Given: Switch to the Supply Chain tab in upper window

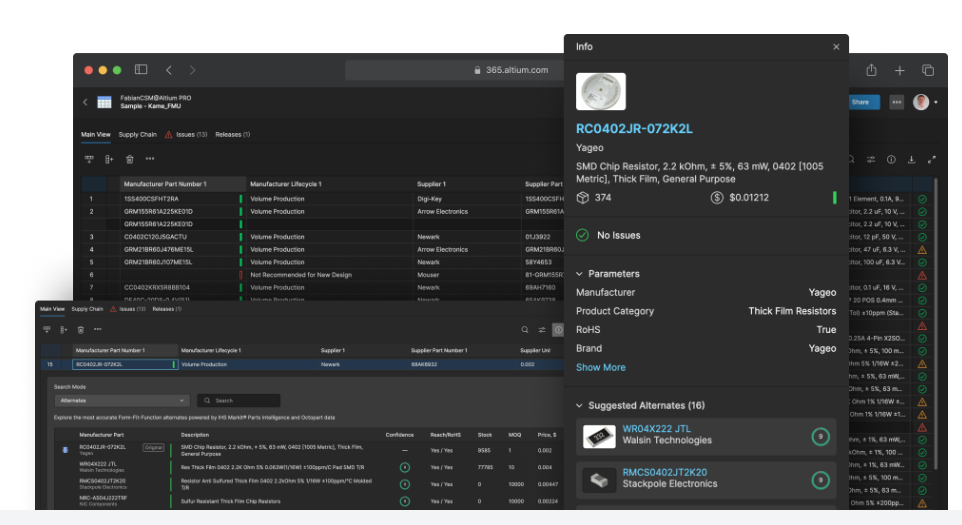Looking at the screenshot, I should click(x=137, y=134).
